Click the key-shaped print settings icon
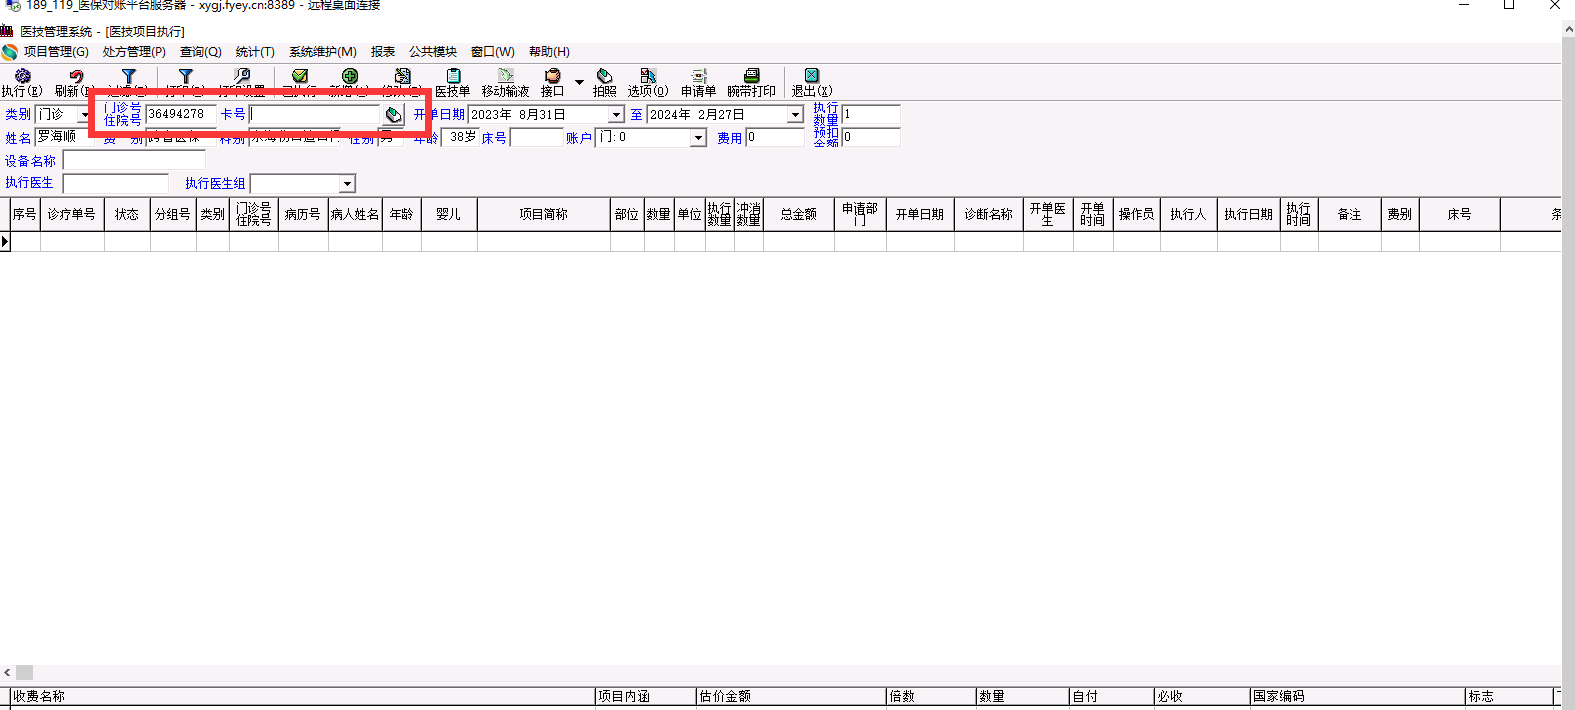1575x710 pixels. 242,76
